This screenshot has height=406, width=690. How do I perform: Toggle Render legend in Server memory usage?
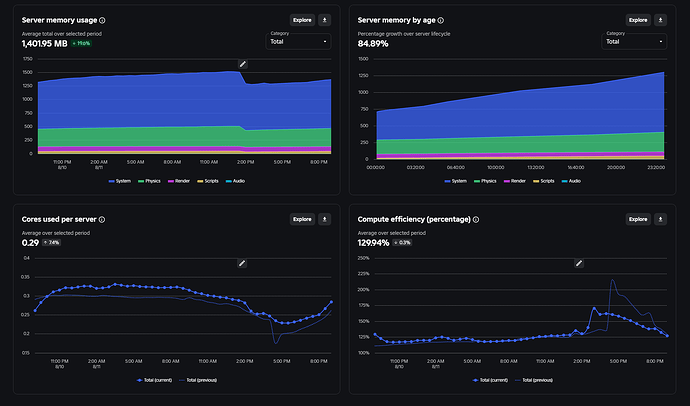tap(179, 181)
